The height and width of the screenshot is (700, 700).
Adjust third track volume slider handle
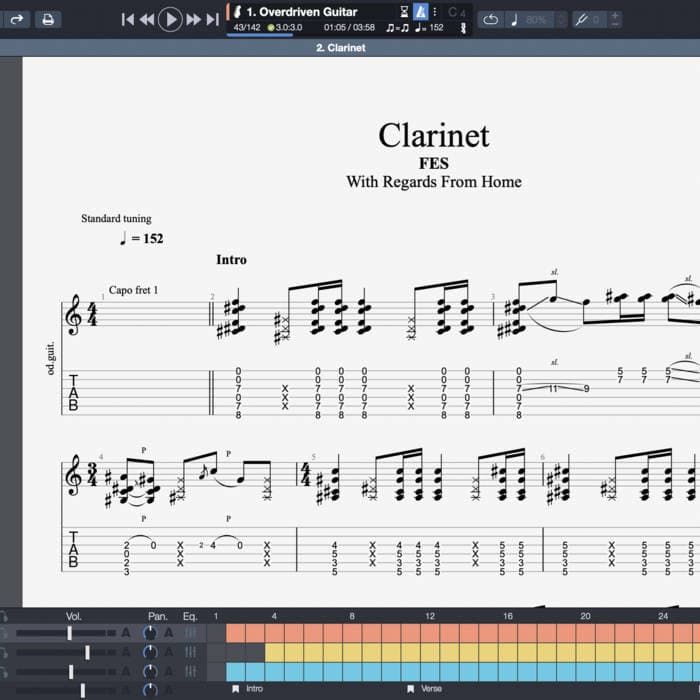[x=71, y=672]
